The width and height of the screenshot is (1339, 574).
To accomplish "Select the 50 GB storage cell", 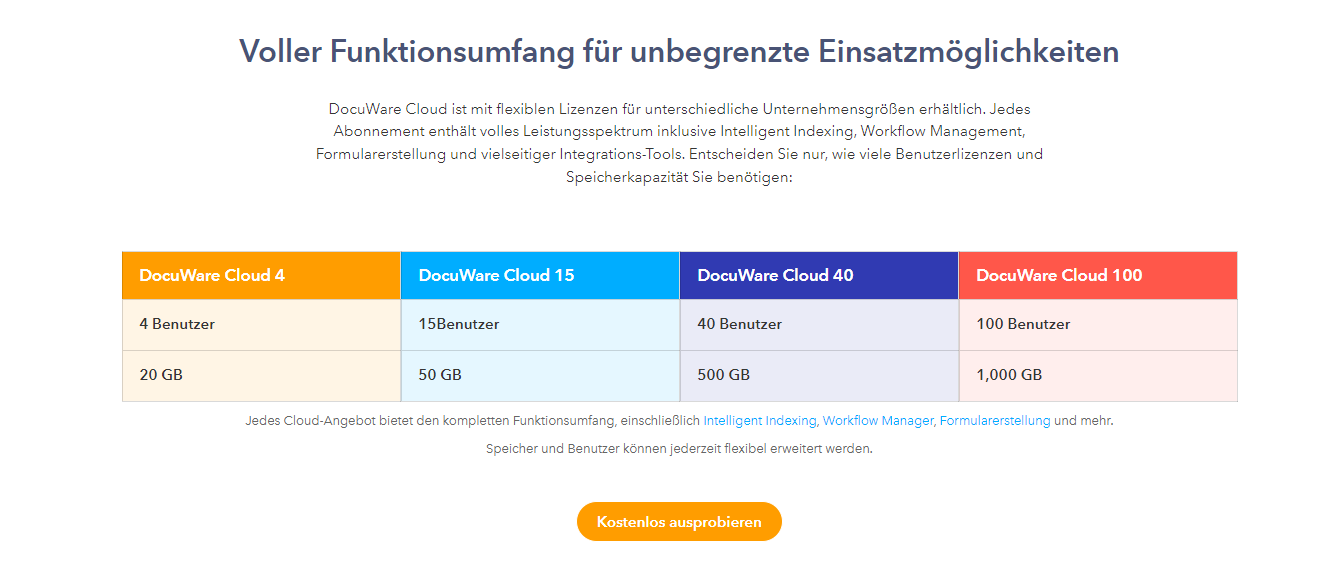I will 540,375.
